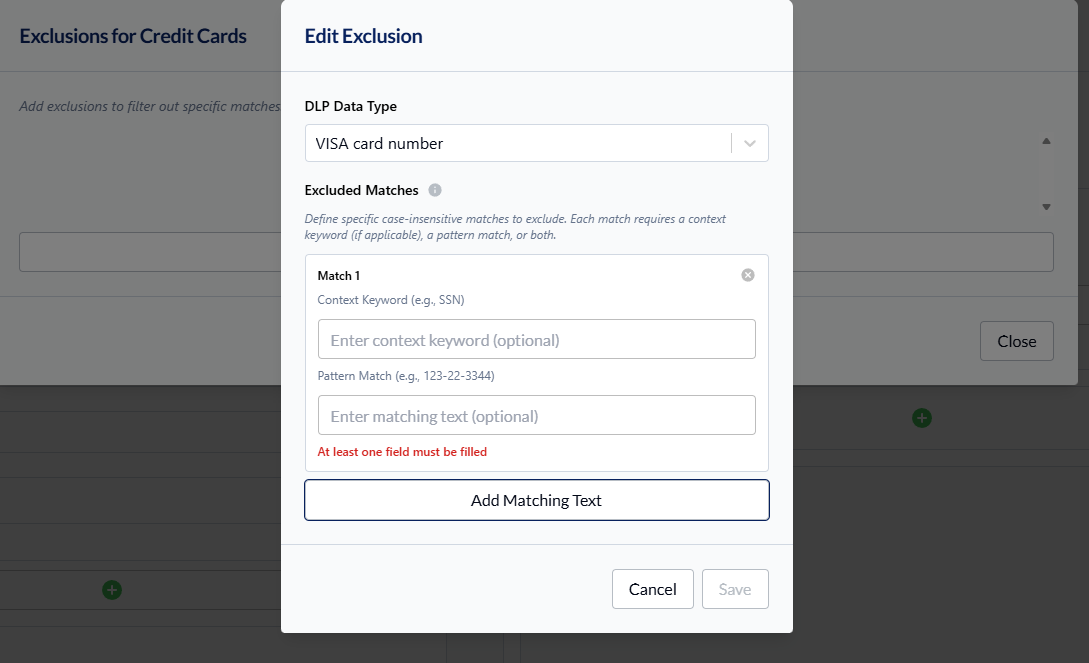1089x663 pixels.
Task: Click the Match 1 label
Action: (338, 275)
